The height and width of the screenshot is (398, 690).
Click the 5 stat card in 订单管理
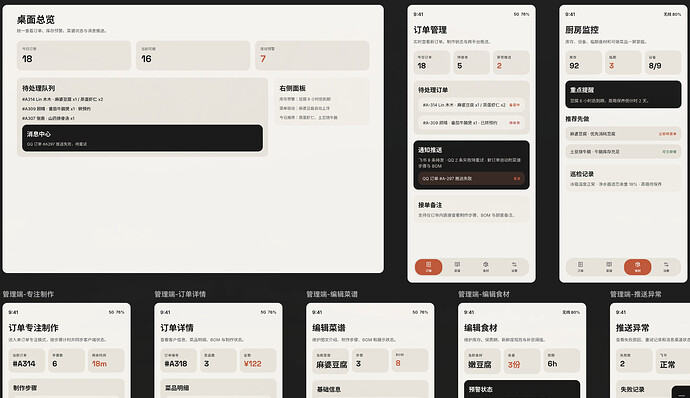click(471, 63)
